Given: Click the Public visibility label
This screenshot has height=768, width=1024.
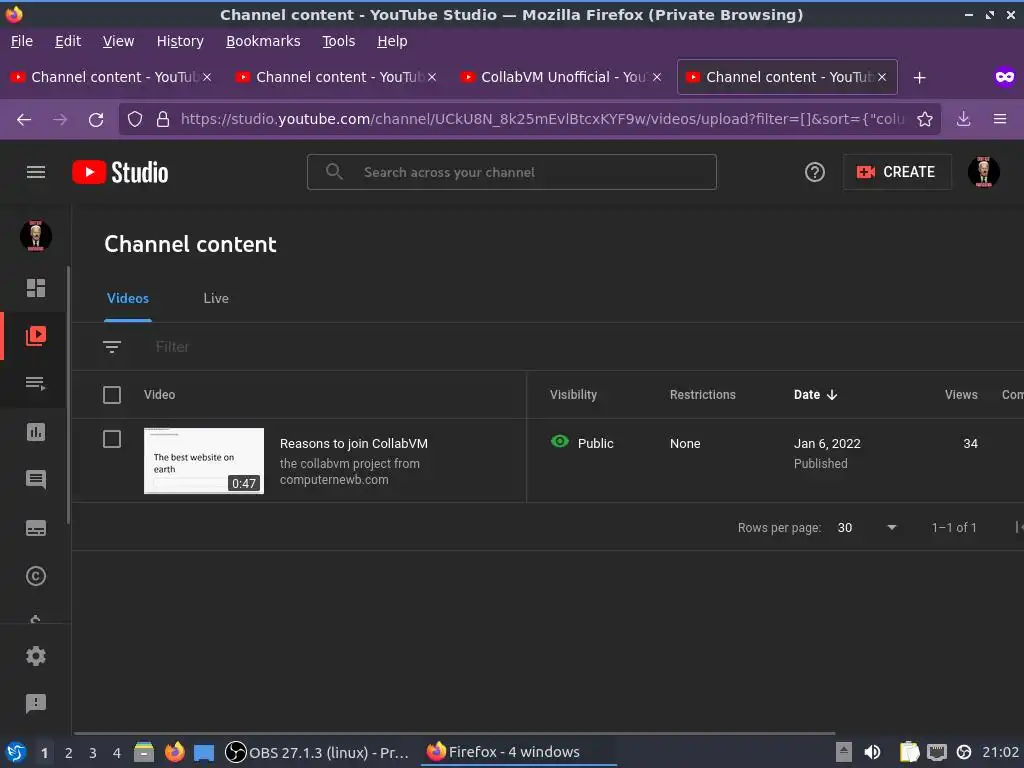Looking at the screenshot, I should [x=596, y=443].
